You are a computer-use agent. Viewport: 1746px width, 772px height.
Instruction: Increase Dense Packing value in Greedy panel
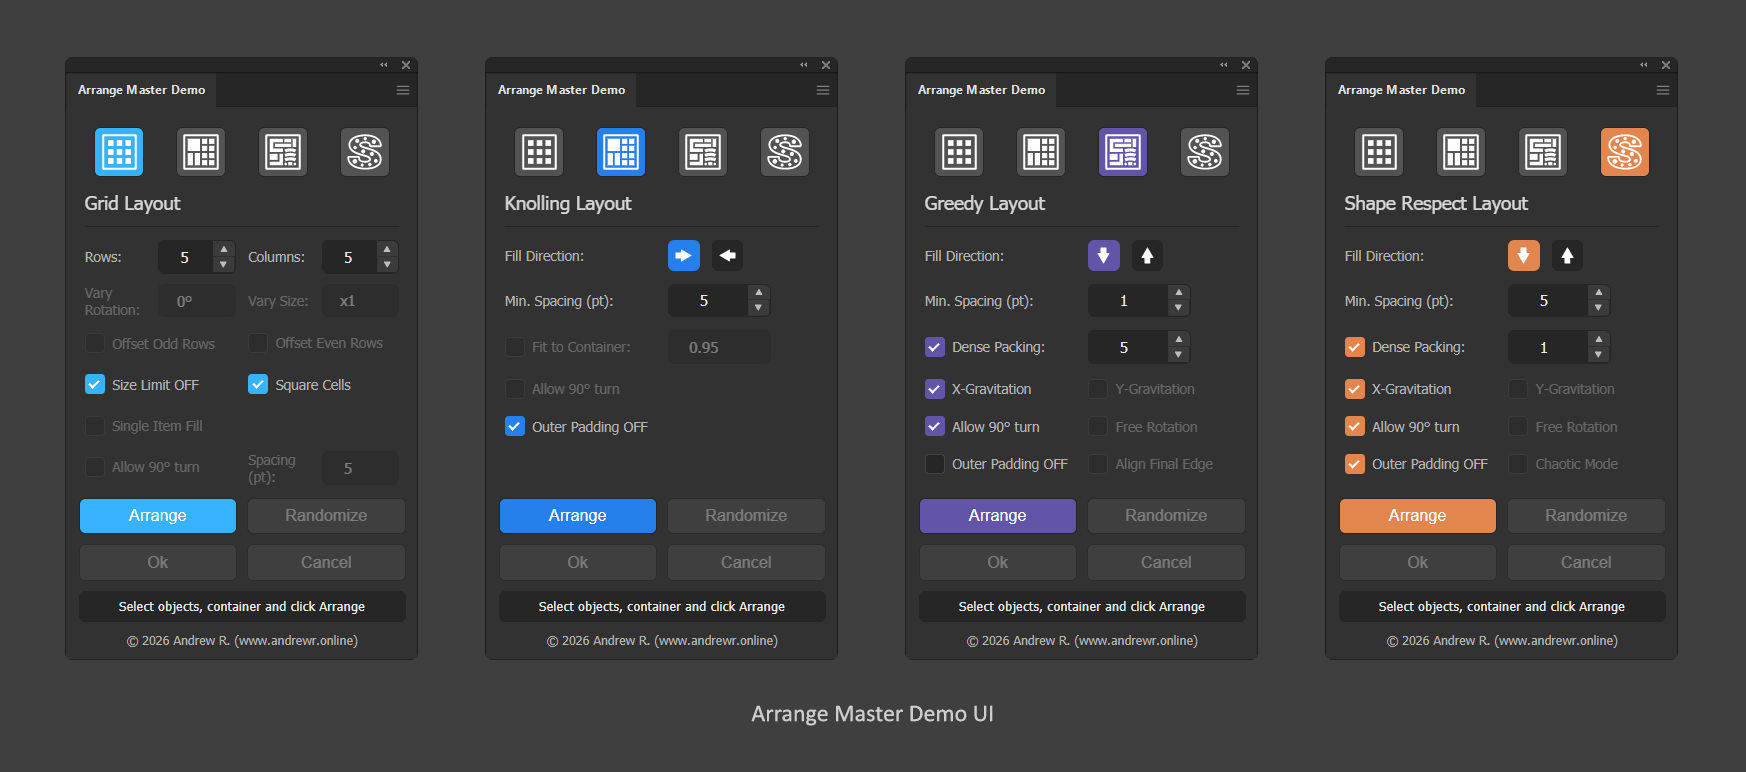1179,339
